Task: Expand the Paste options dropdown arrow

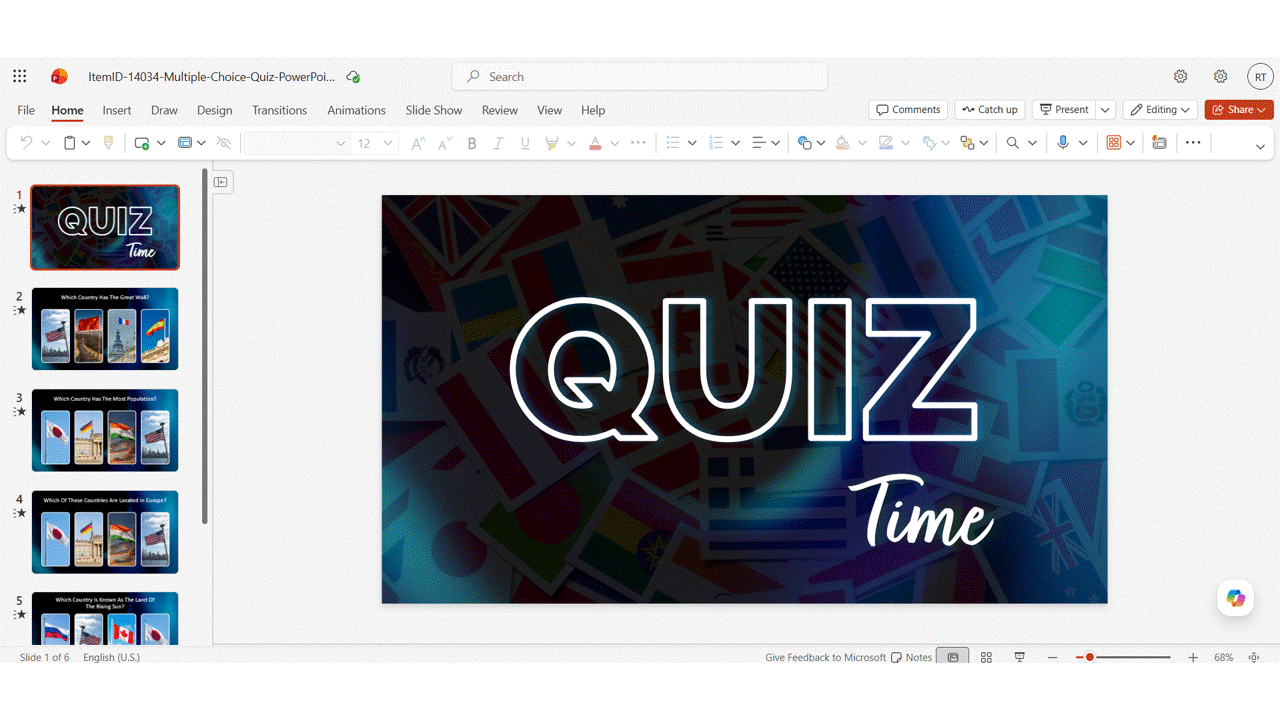Action: tap(86, 143)
